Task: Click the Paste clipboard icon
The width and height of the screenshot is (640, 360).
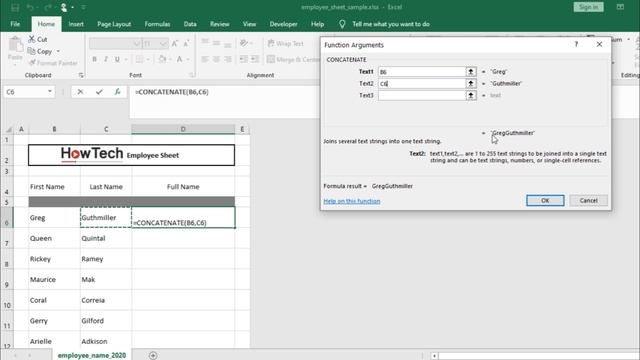Action: 16,45
